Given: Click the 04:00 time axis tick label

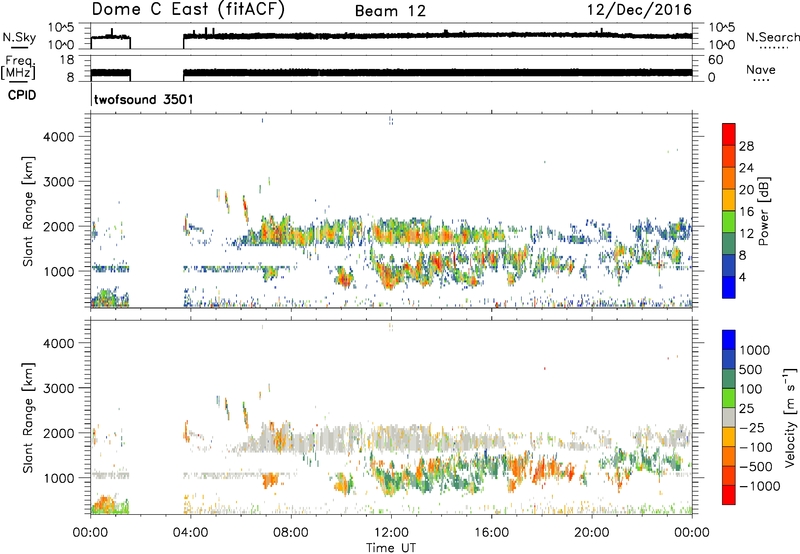Looking at the screenshot, I should click(x=191, y=533).
